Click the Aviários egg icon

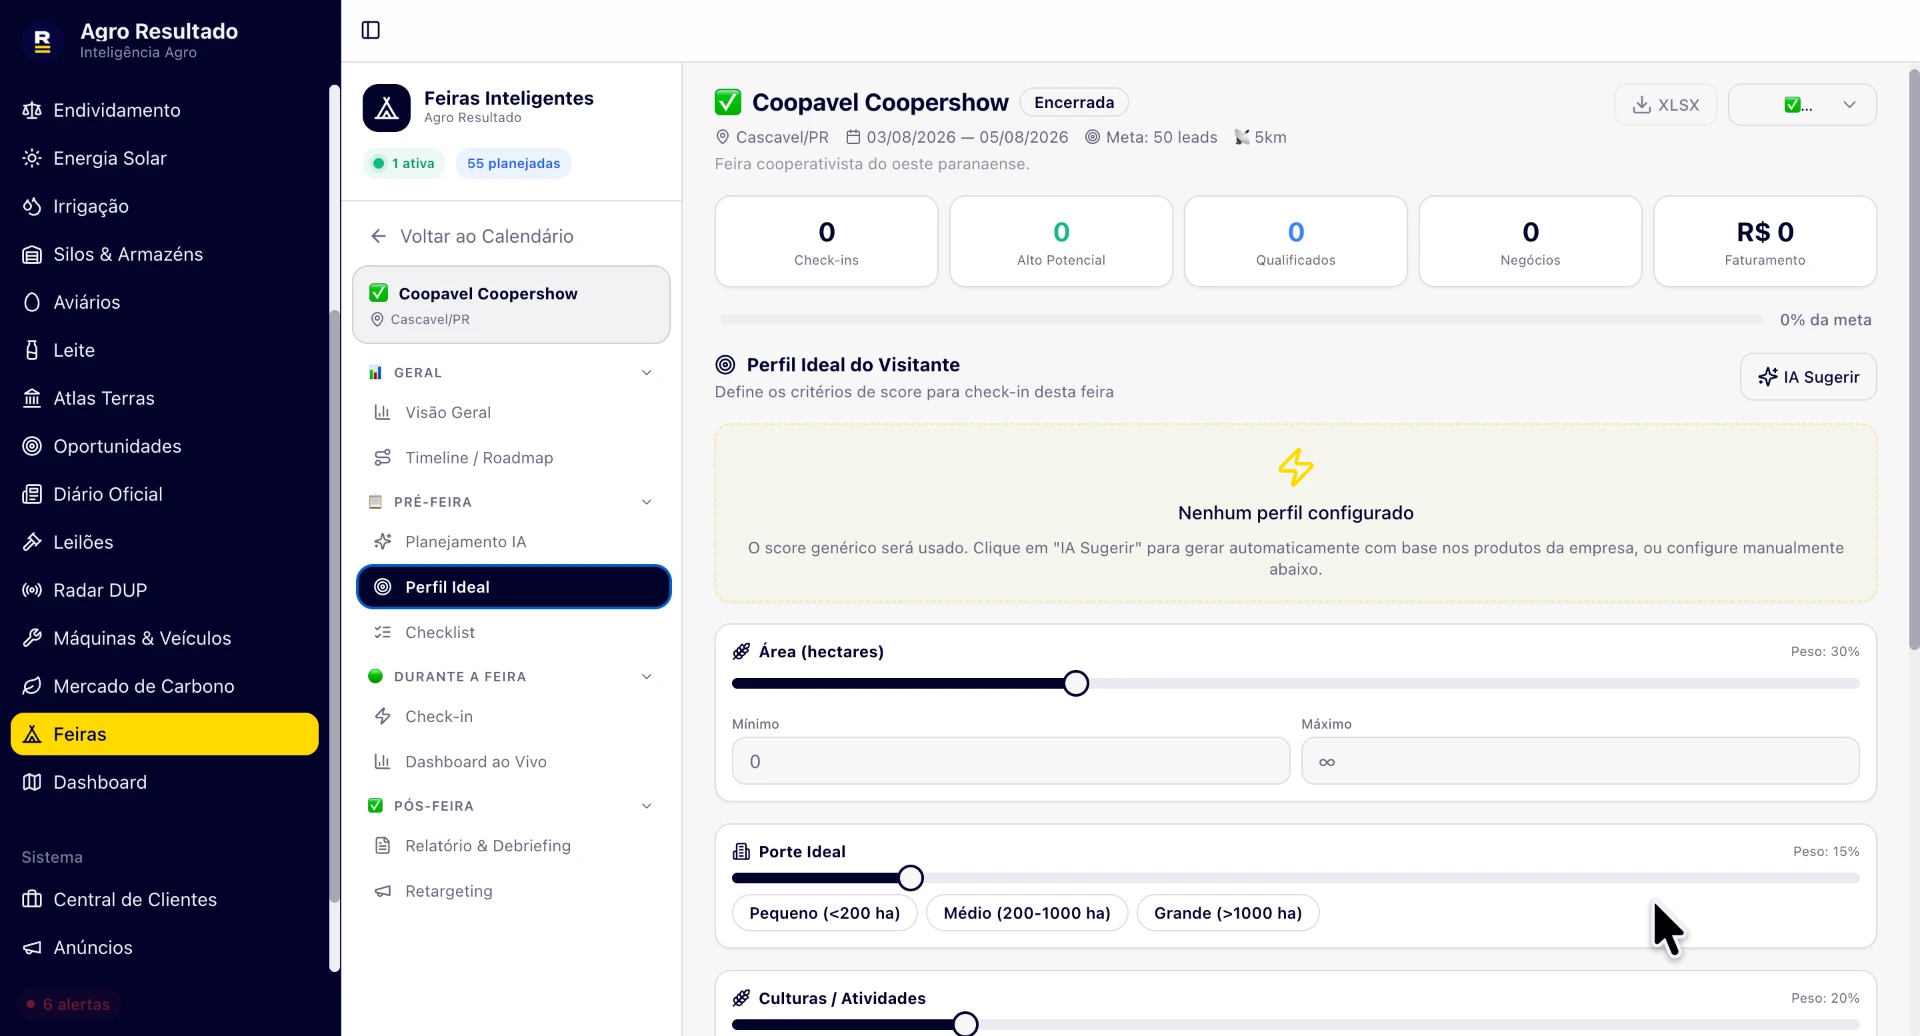[32, 302]
